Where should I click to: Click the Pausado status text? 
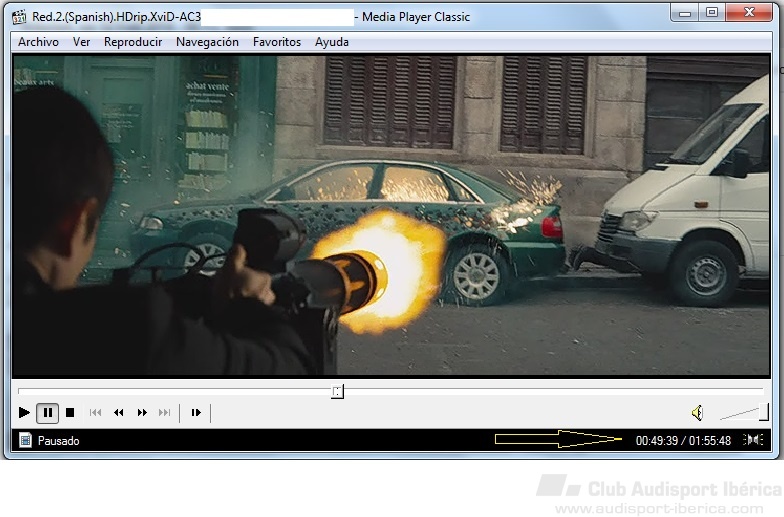click(x=58, y=441)
